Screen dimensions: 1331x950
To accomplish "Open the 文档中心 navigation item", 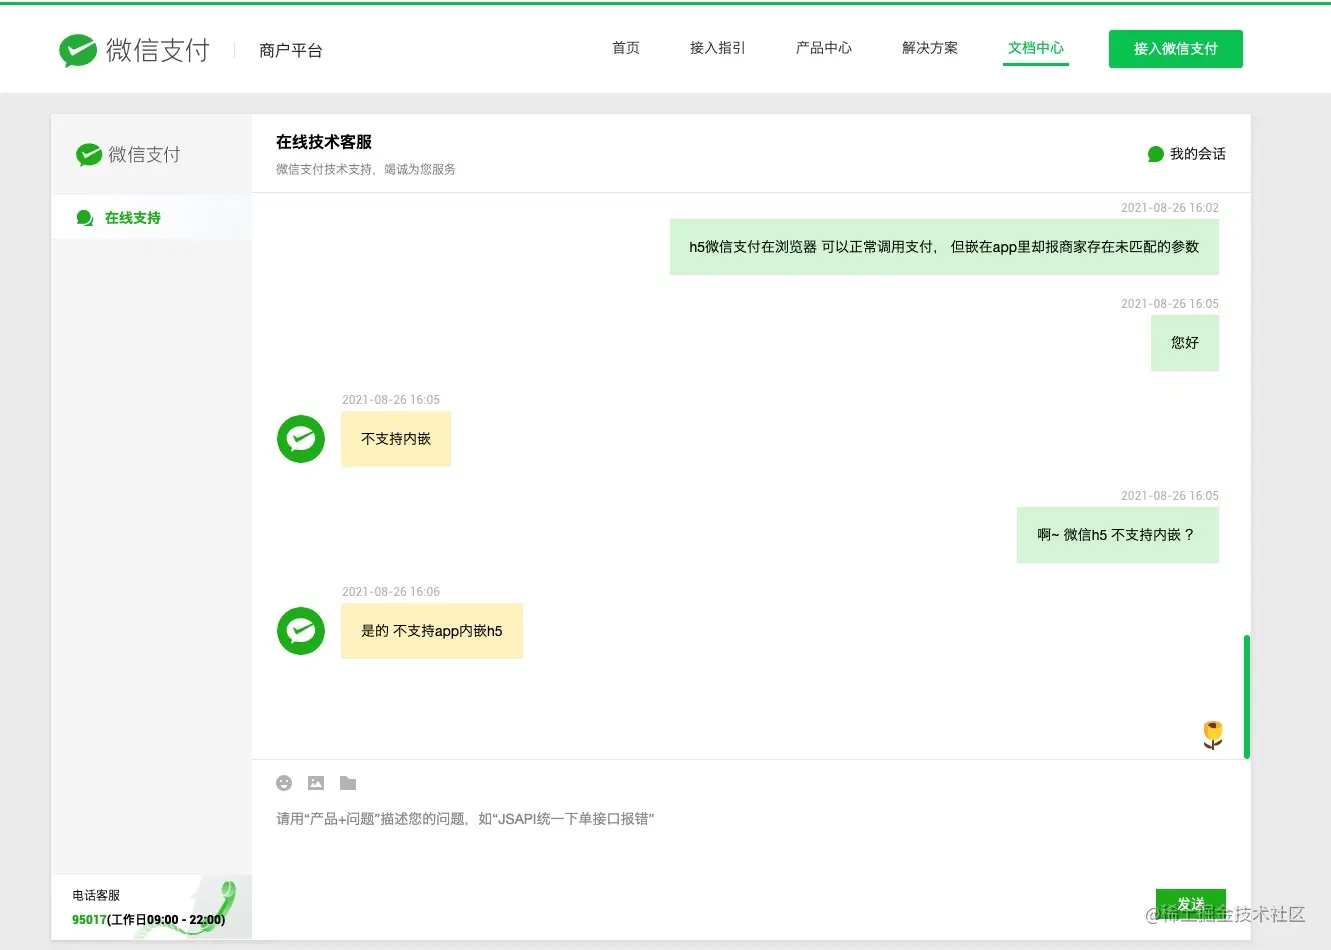I will (1036, 48).
